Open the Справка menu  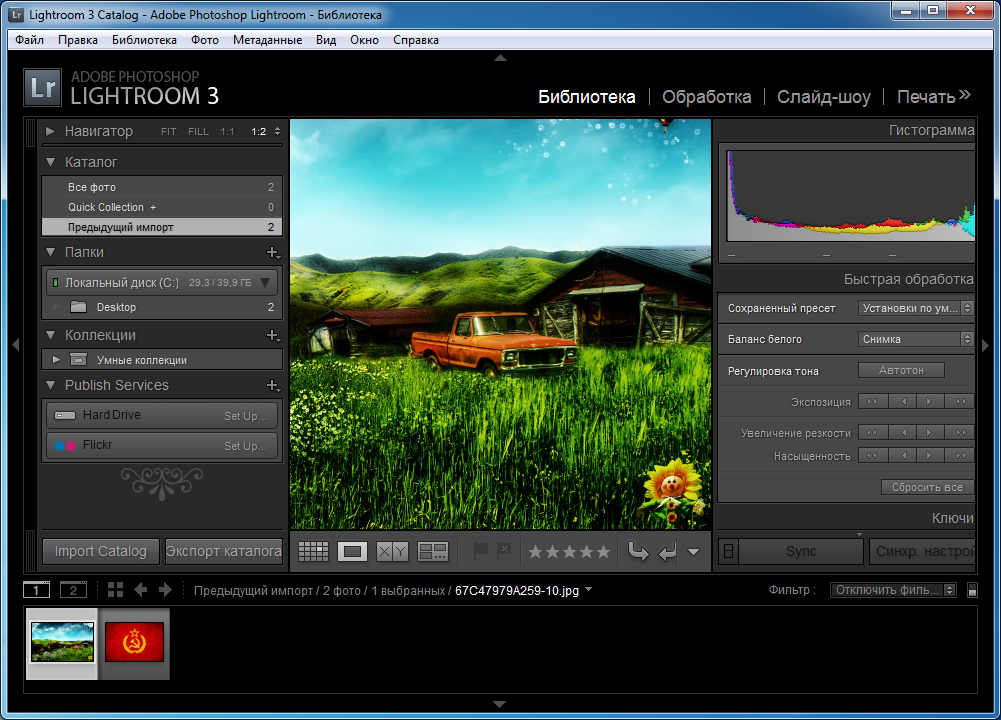point(416,40)
